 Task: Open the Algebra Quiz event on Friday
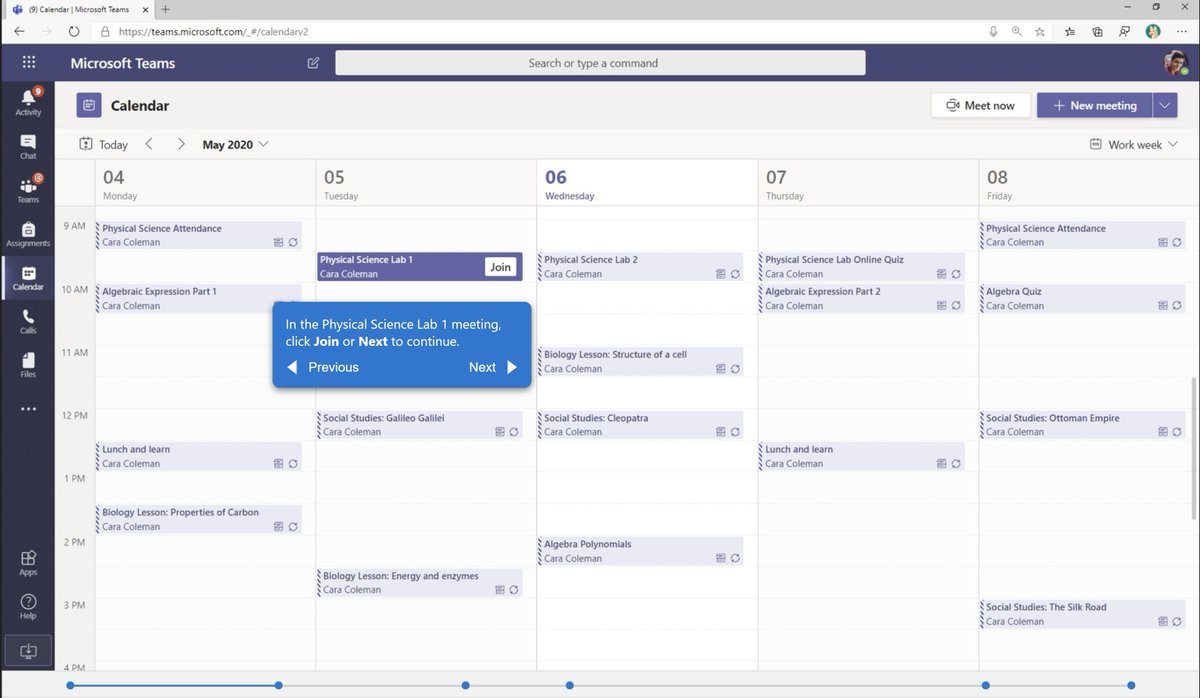pos(1083,298)
